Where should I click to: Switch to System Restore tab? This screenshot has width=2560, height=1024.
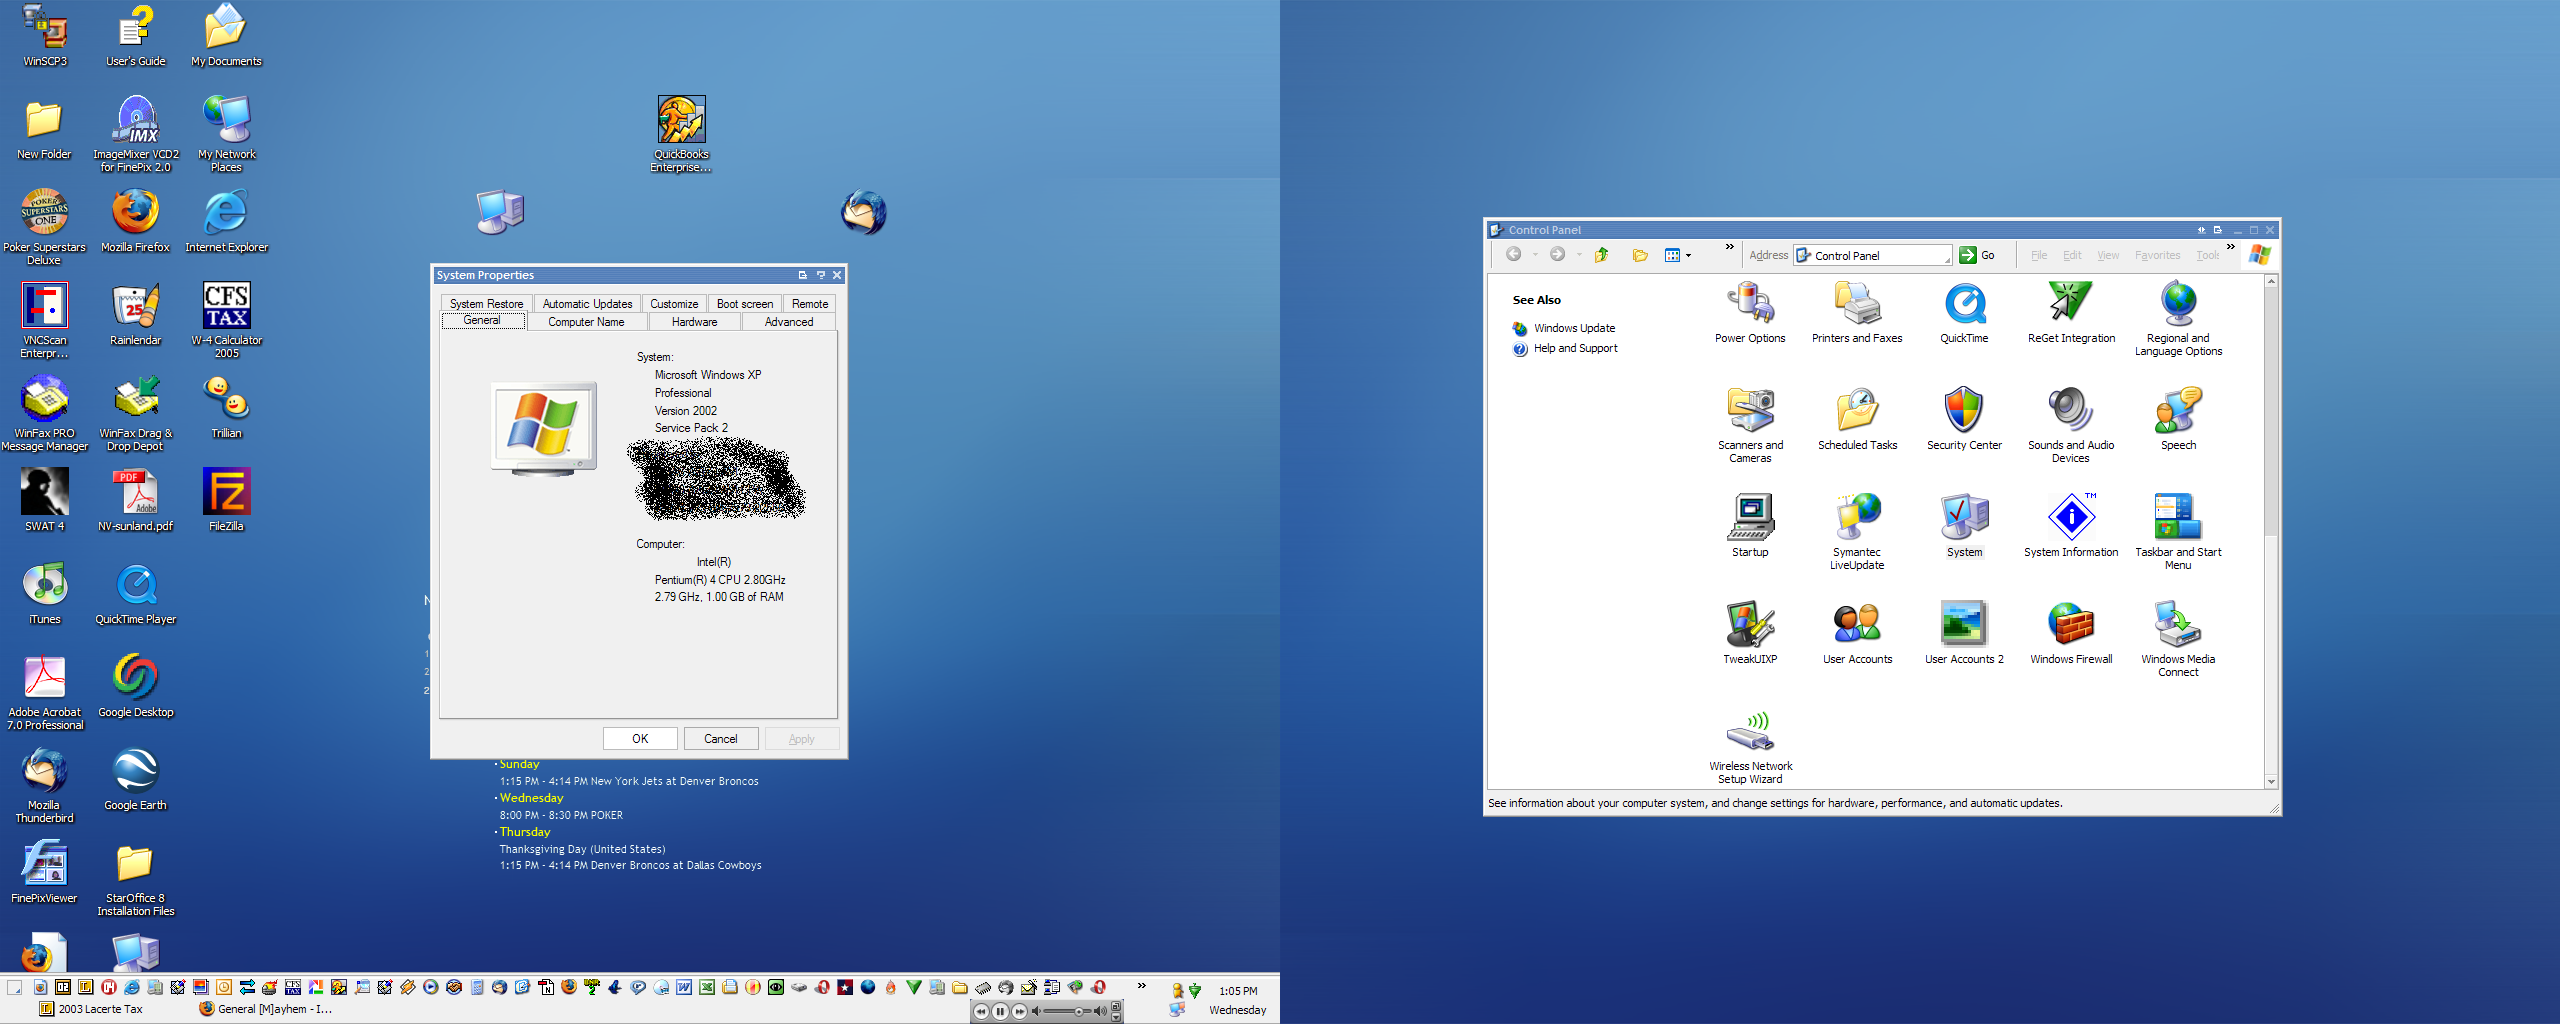[x=486, y=304]
